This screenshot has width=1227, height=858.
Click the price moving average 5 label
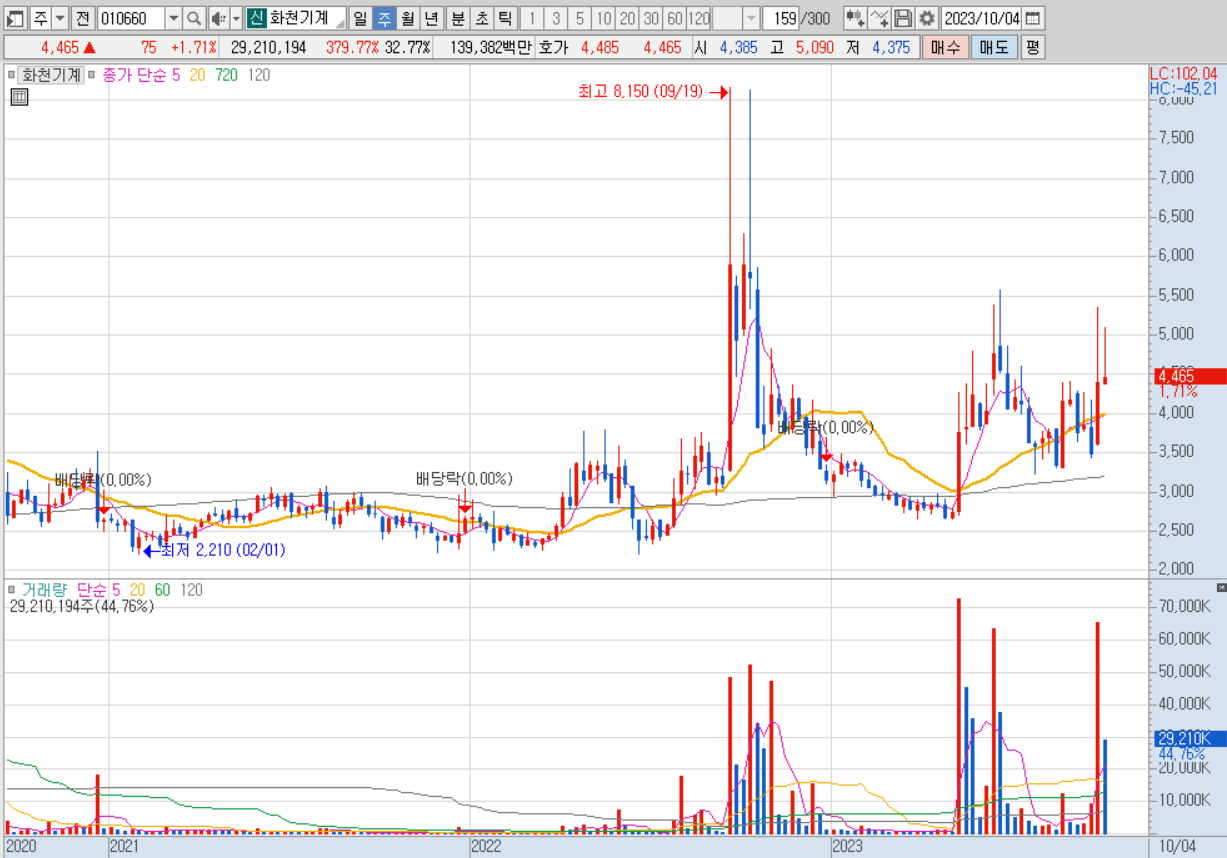click(176, 74)
